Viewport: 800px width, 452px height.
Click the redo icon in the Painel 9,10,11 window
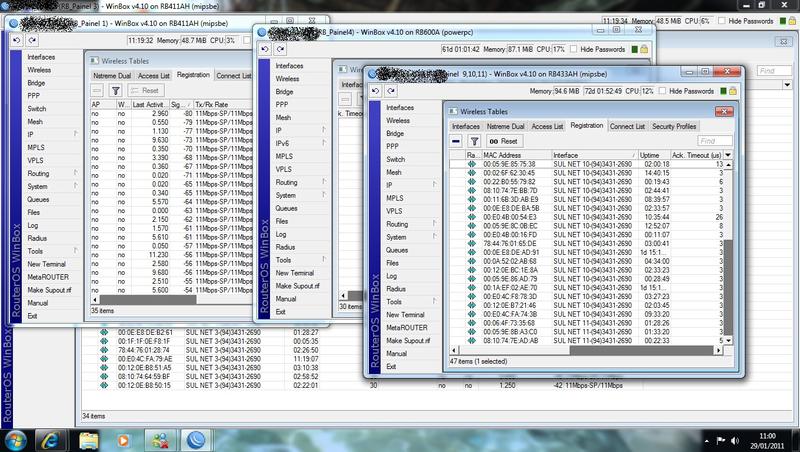391,91
